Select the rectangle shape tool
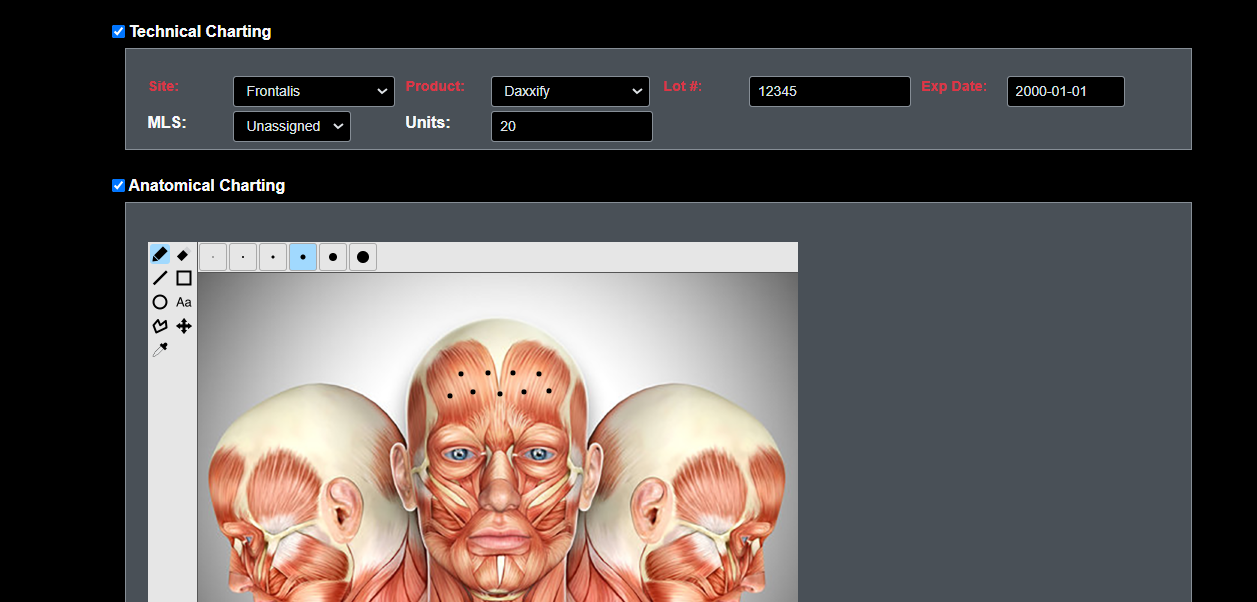This screenshot has height=602, width=1257. click(x=184, y=278)
